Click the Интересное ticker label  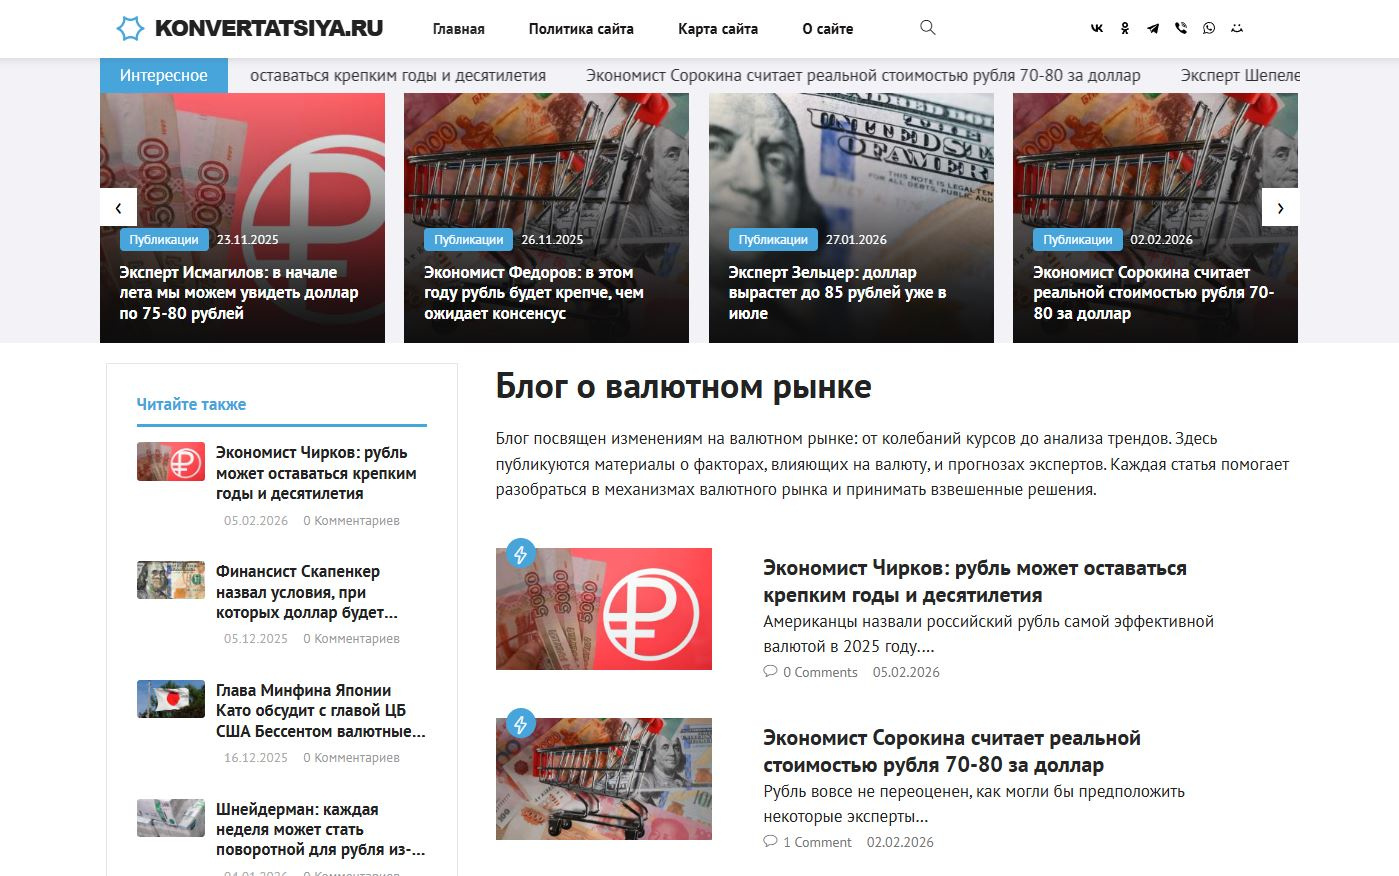(164, 75)
